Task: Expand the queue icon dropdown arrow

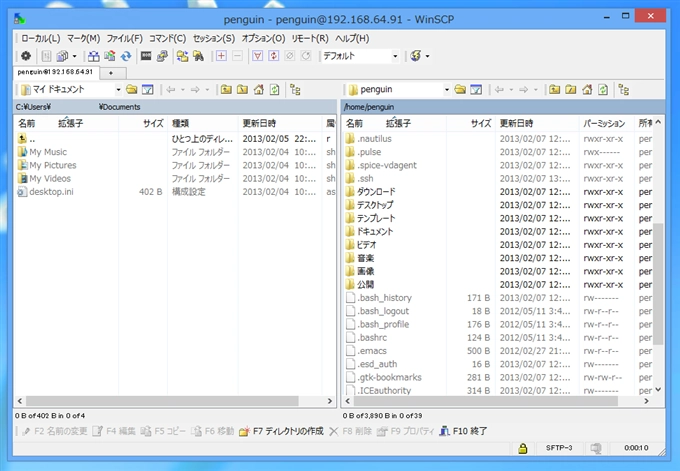Action: tap(75, 56)
